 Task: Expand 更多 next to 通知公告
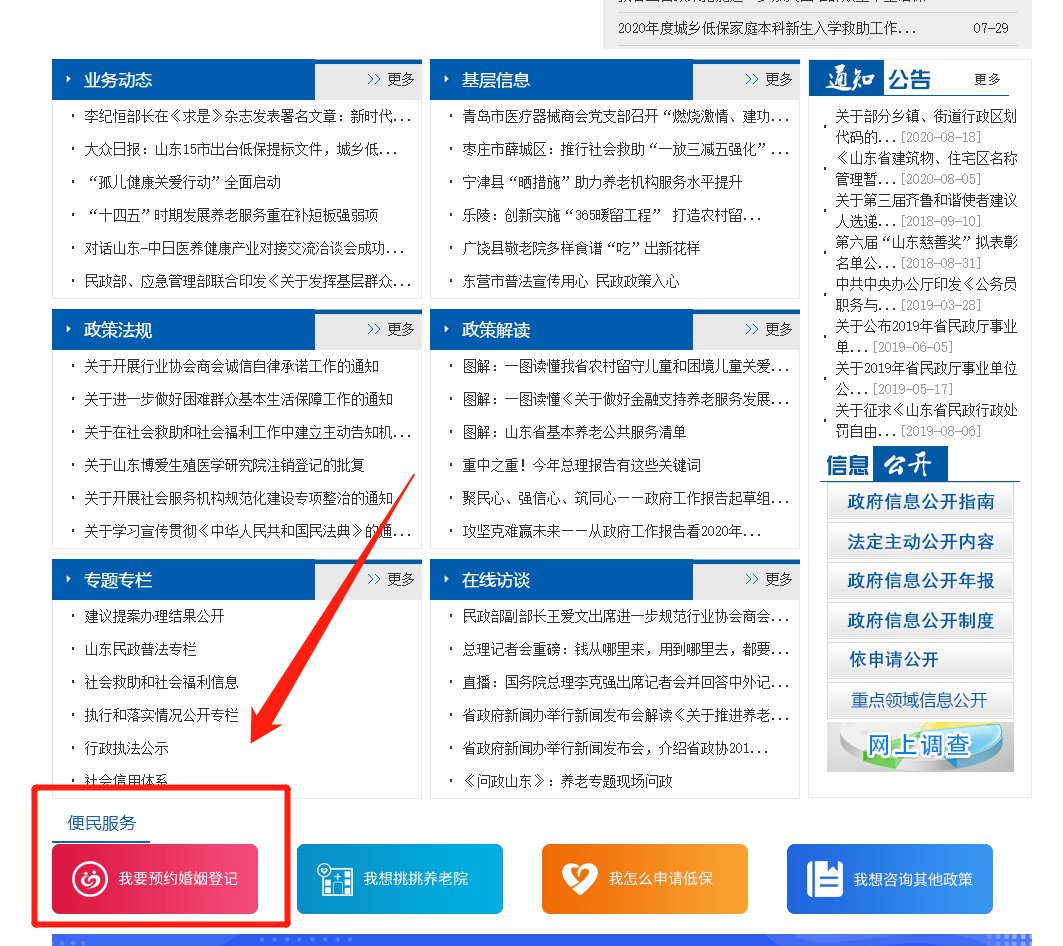(x=987, y=80)
